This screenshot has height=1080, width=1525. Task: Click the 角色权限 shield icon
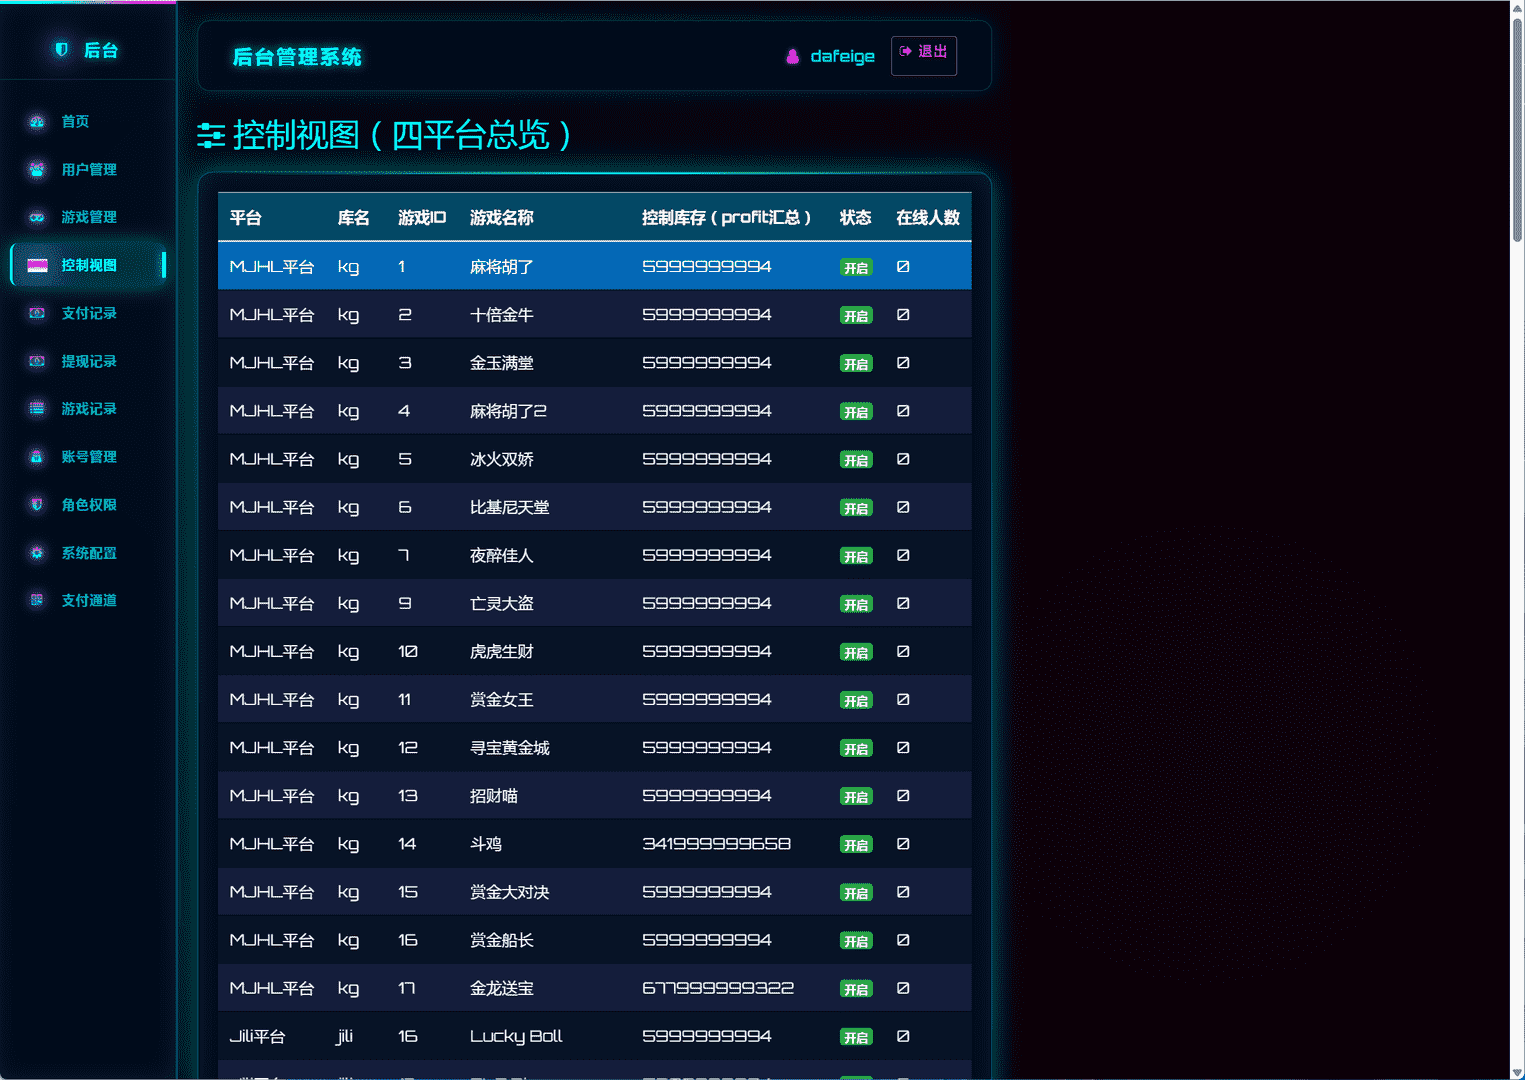[x=37, y=505]
